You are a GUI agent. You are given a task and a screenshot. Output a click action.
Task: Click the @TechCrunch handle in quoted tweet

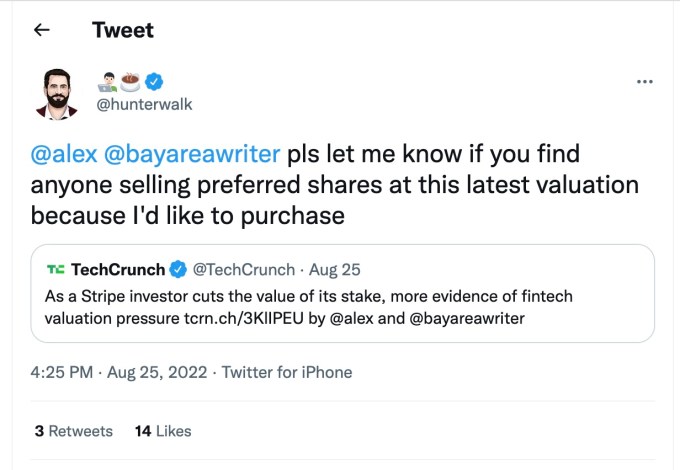coord(243,269)
